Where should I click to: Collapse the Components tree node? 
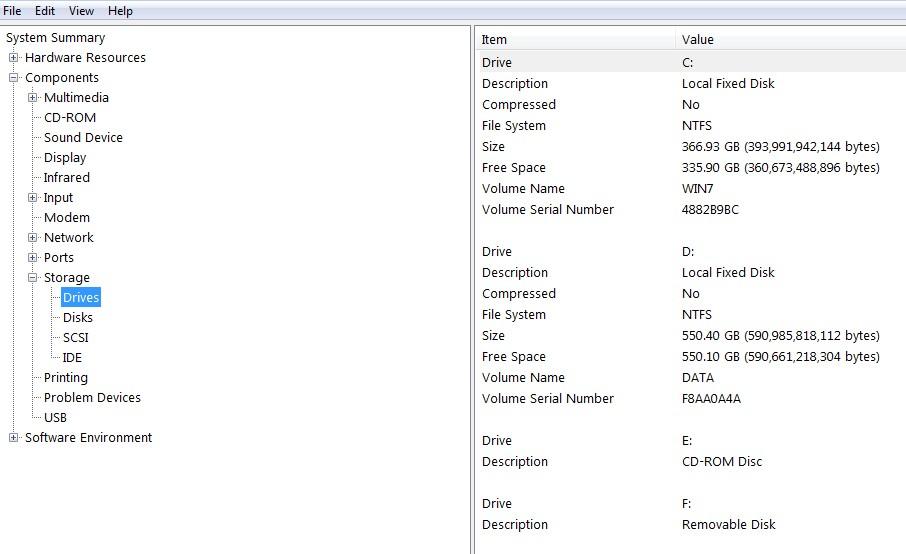point(14,78)
